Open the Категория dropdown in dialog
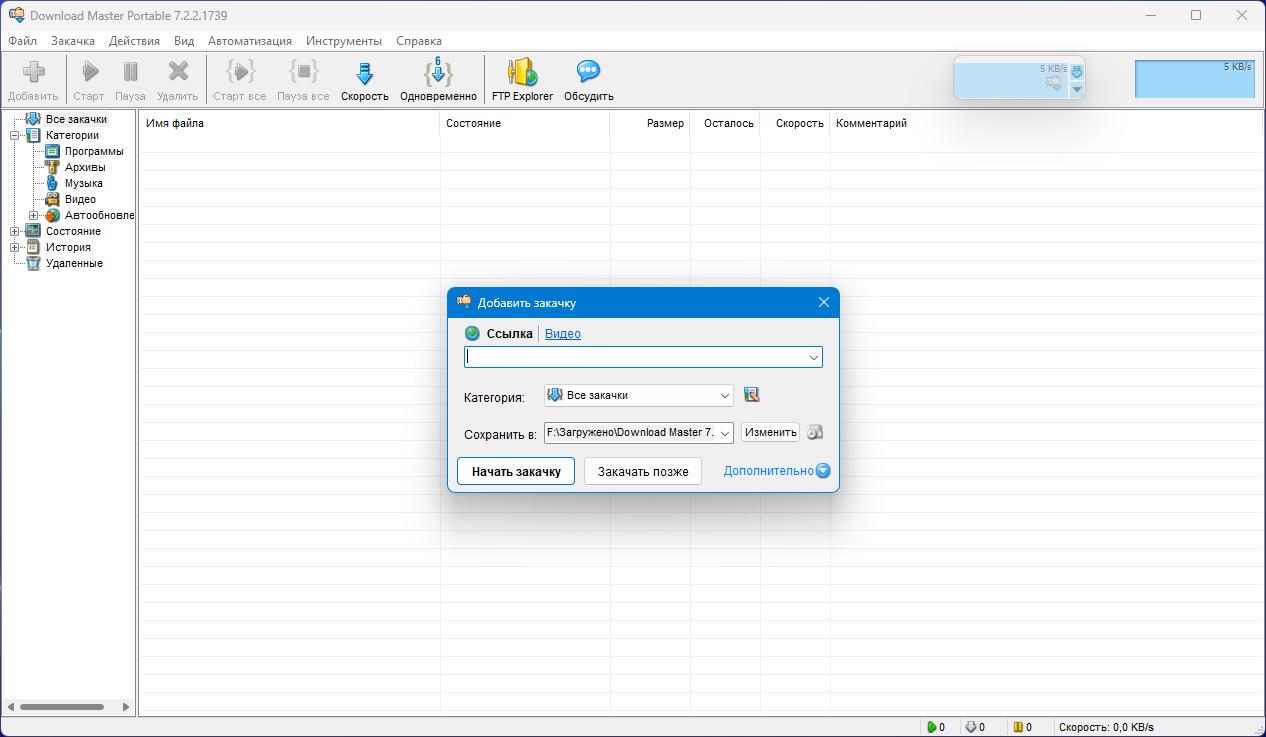 (725, 396)
